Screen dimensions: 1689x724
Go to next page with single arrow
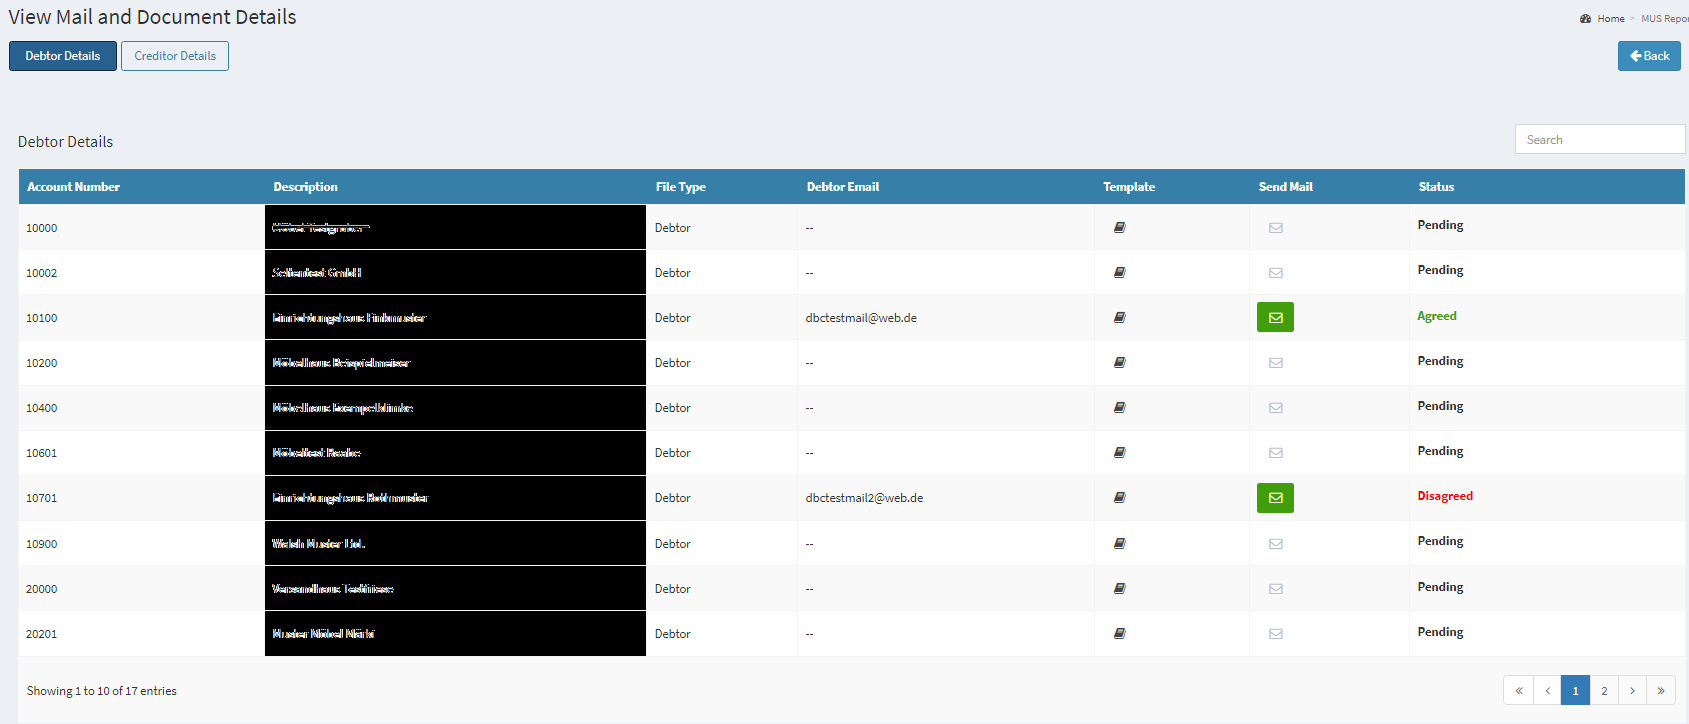[1632, 691]
